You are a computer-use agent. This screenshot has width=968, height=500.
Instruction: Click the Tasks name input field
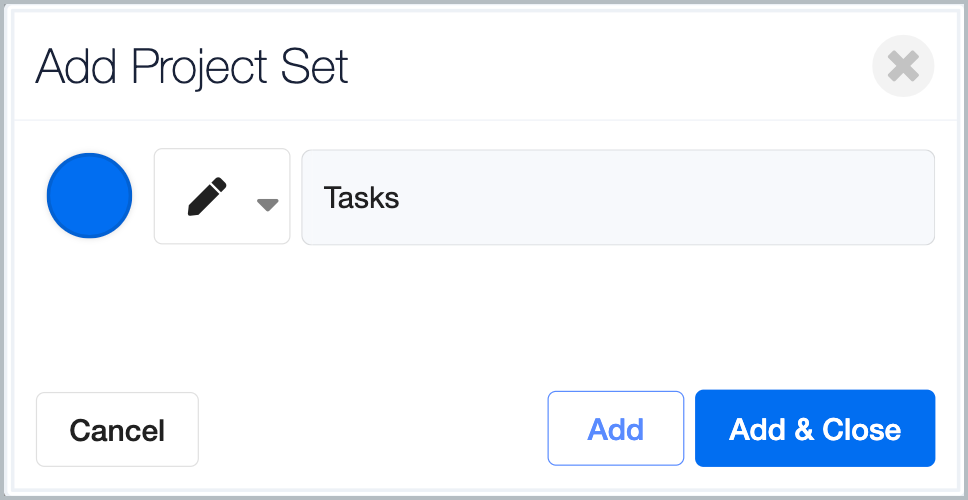[x=618, y=197]
